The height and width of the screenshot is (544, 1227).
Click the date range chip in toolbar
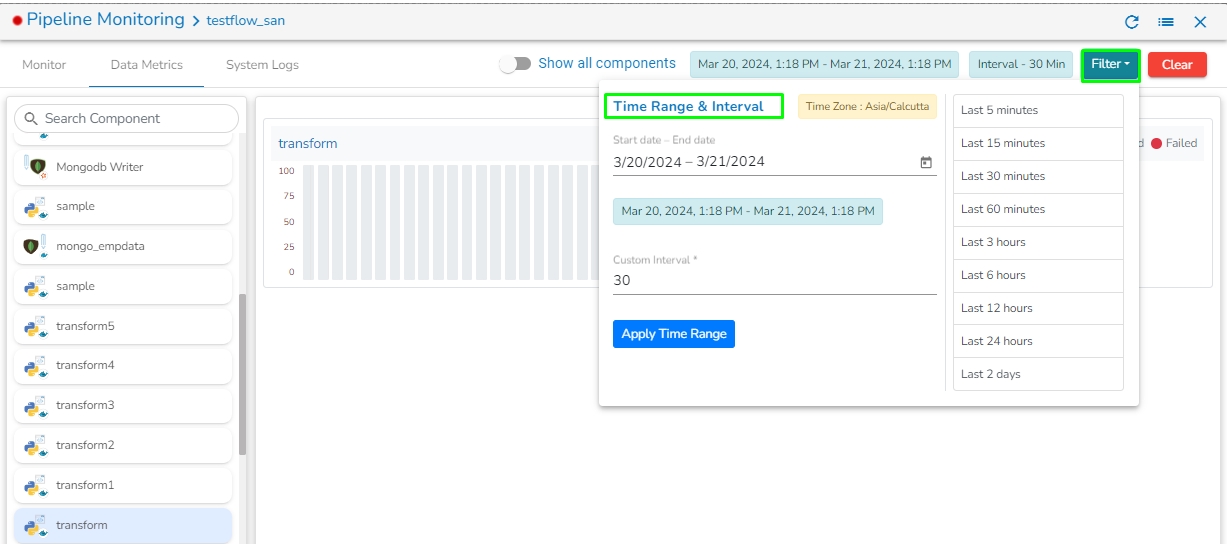[x=824, y=64]
